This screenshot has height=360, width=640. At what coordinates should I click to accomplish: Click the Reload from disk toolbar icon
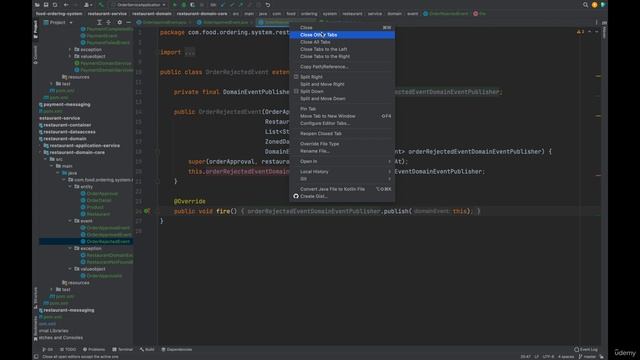click(55, 5)
